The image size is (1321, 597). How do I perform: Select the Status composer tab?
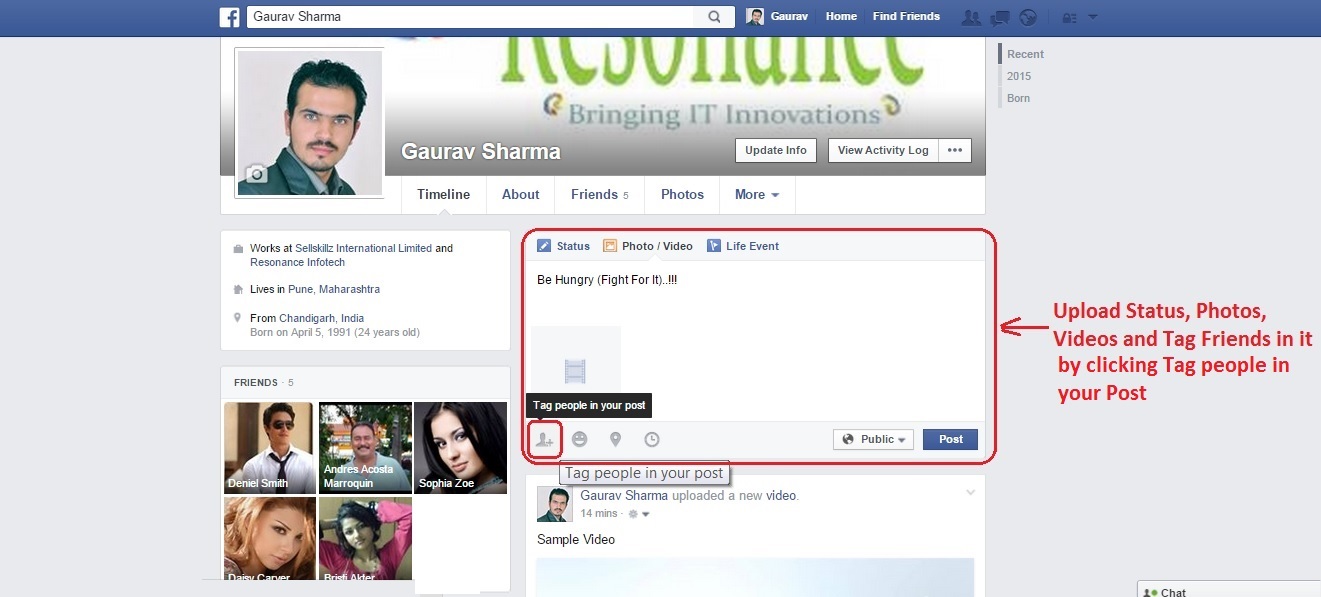[x=564, y=246]
